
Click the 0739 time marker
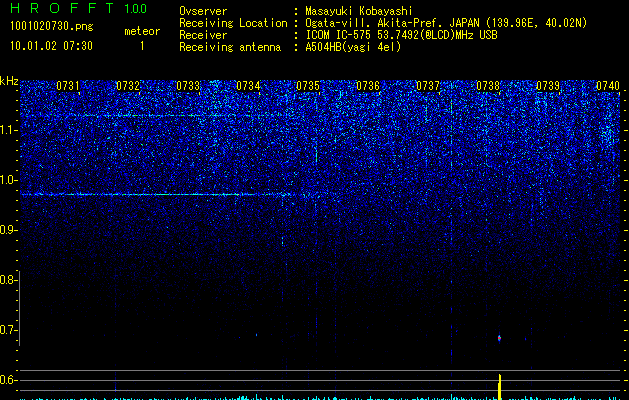pos(548,86)
